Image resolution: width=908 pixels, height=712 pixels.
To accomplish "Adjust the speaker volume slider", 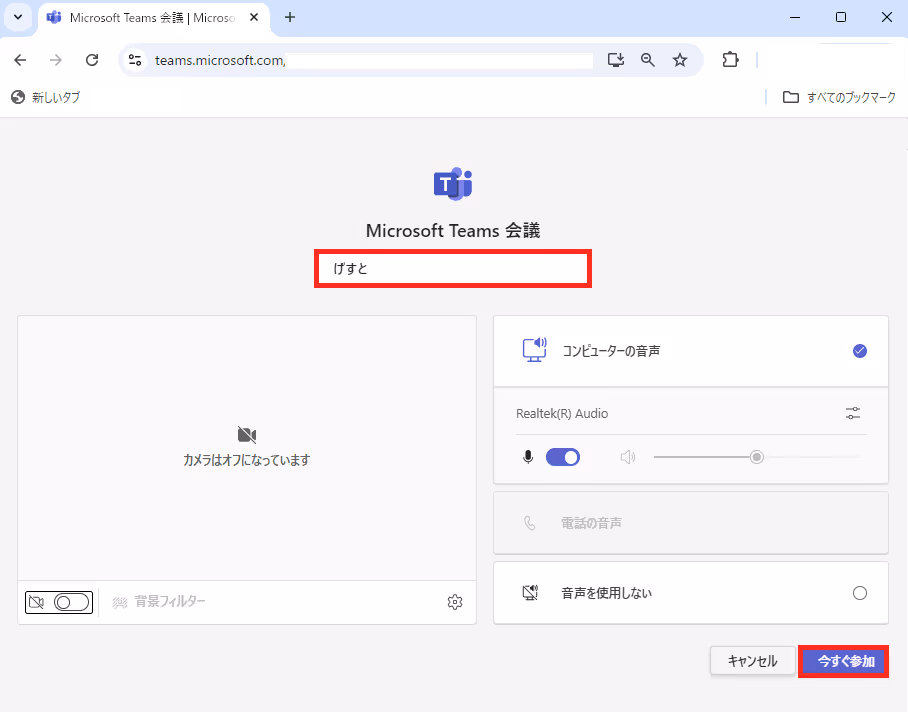I will pyautogui.click(x=756, y=457).
